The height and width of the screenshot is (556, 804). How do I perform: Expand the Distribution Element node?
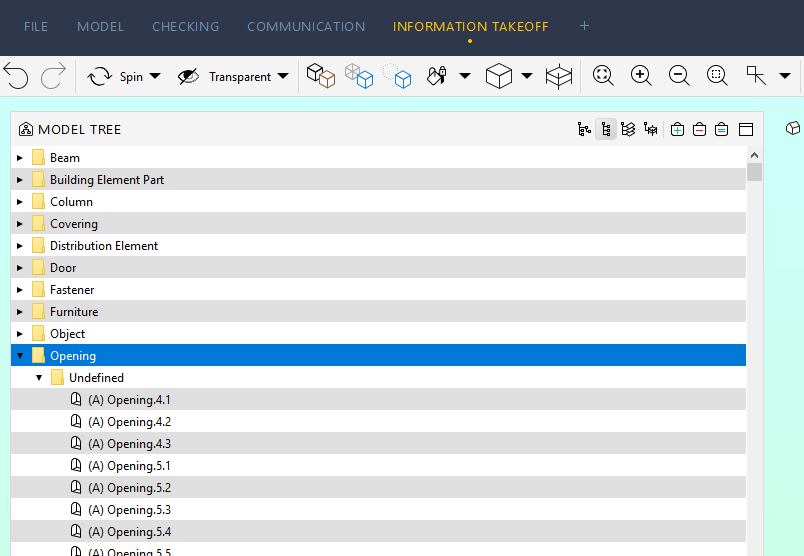[x=19, y=246]
